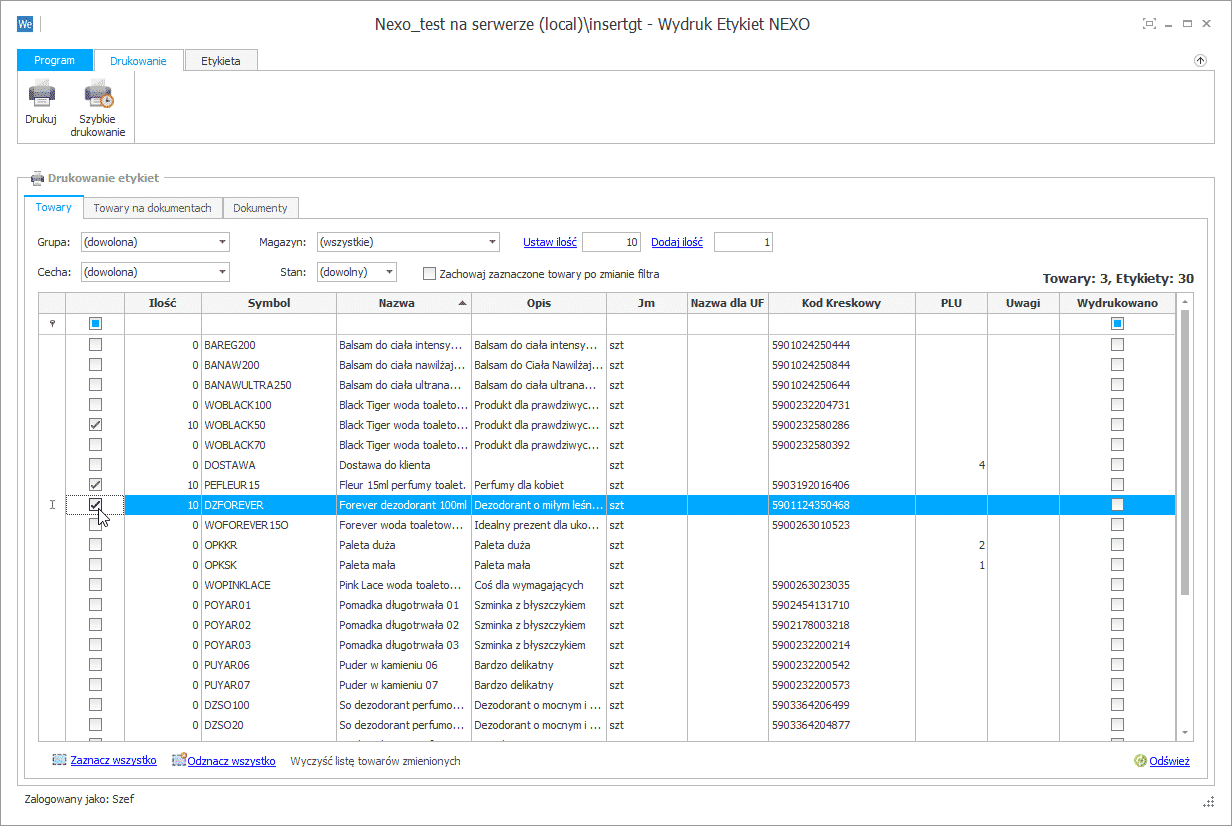Image resolution: width=1232 pixels, height=826 pixels.
Task: Click the Odznacz wszystko link
Action: pyautogui.click(x=231, y=761)
